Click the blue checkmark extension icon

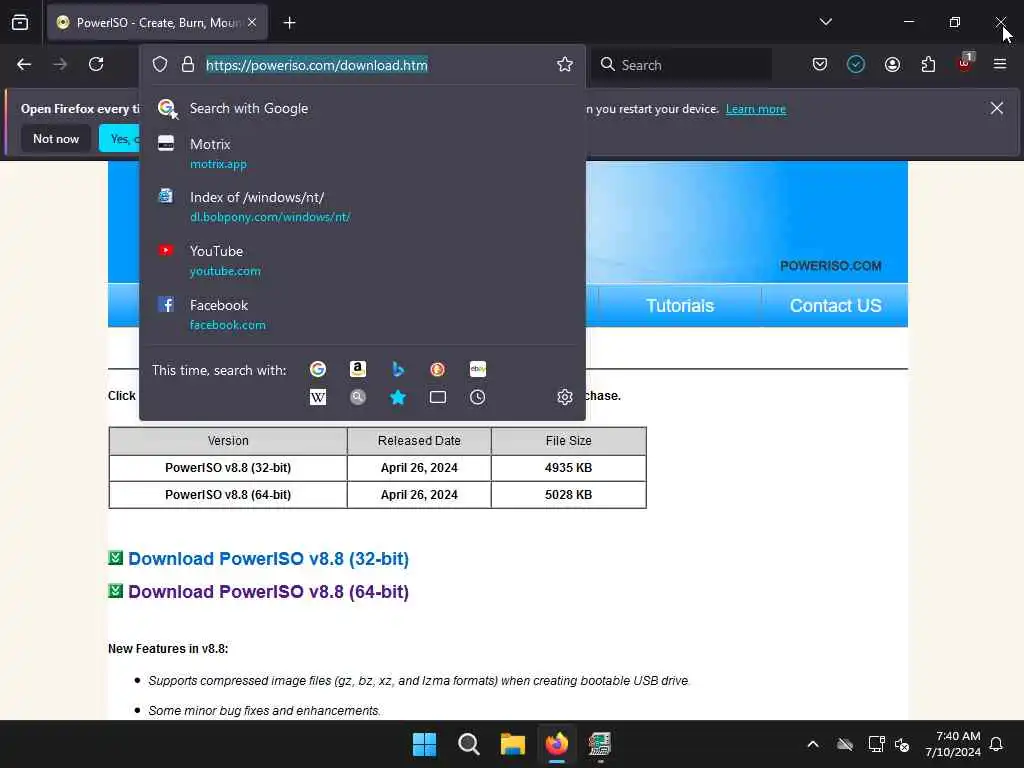point(856,64)
